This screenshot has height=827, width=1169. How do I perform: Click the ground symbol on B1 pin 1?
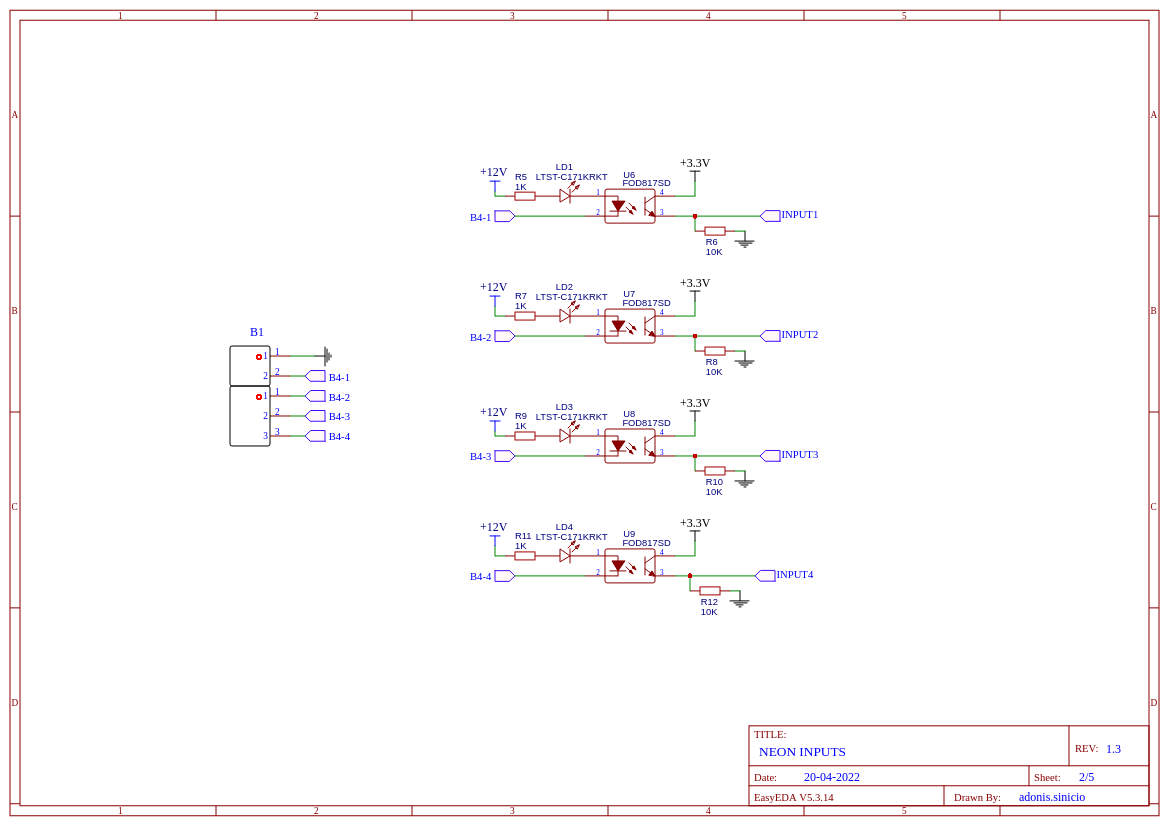327,356
